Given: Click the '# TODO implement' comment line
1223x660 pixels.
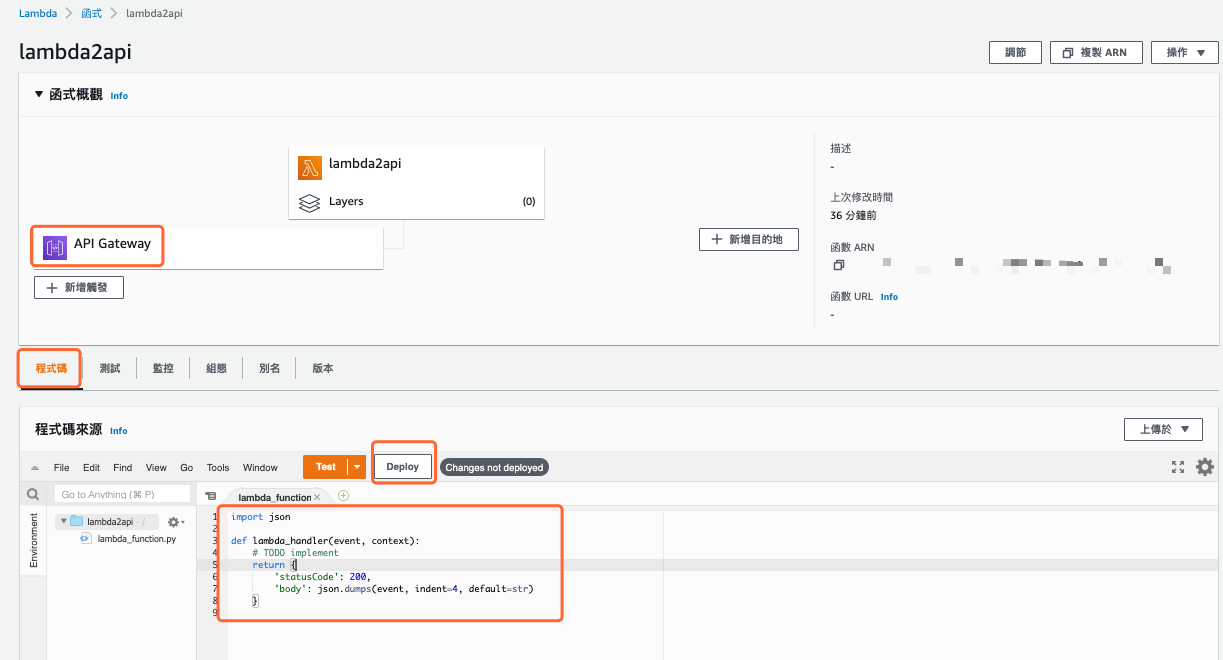Looking at the screenshot, I should (296, 553).
